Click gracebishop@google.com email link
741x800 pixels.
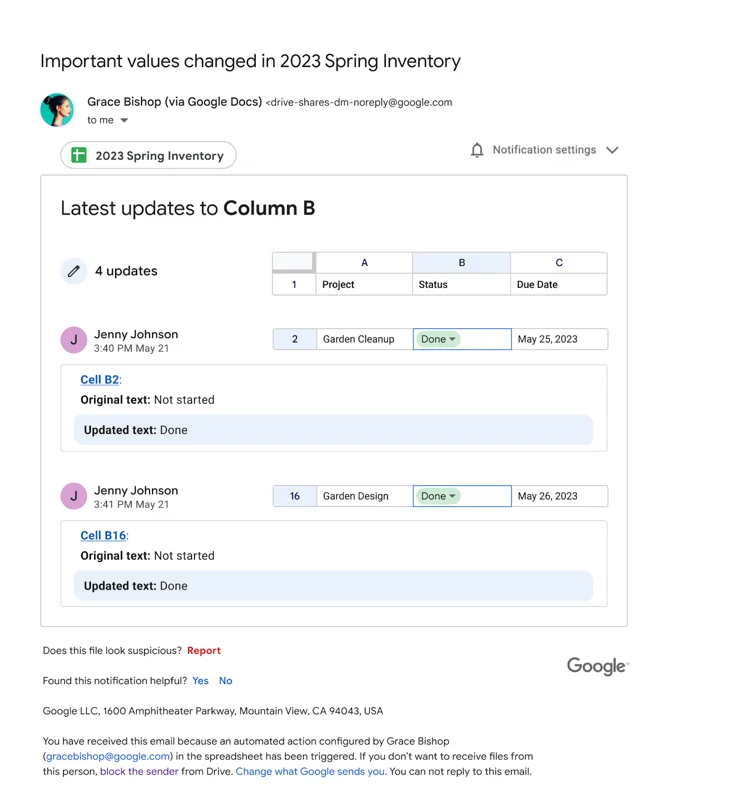tap(108, 756)
